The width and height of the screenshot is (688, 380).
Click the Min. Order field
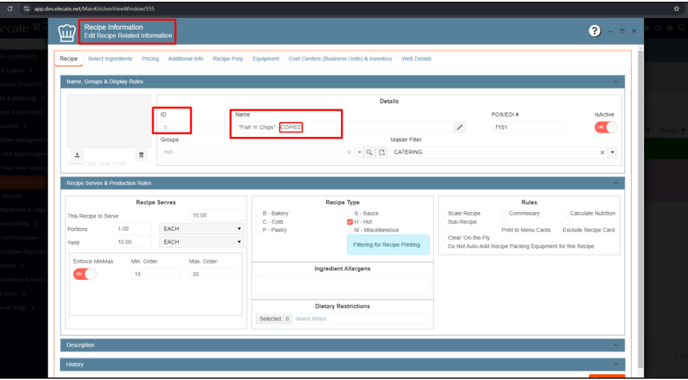pos(156,274)
